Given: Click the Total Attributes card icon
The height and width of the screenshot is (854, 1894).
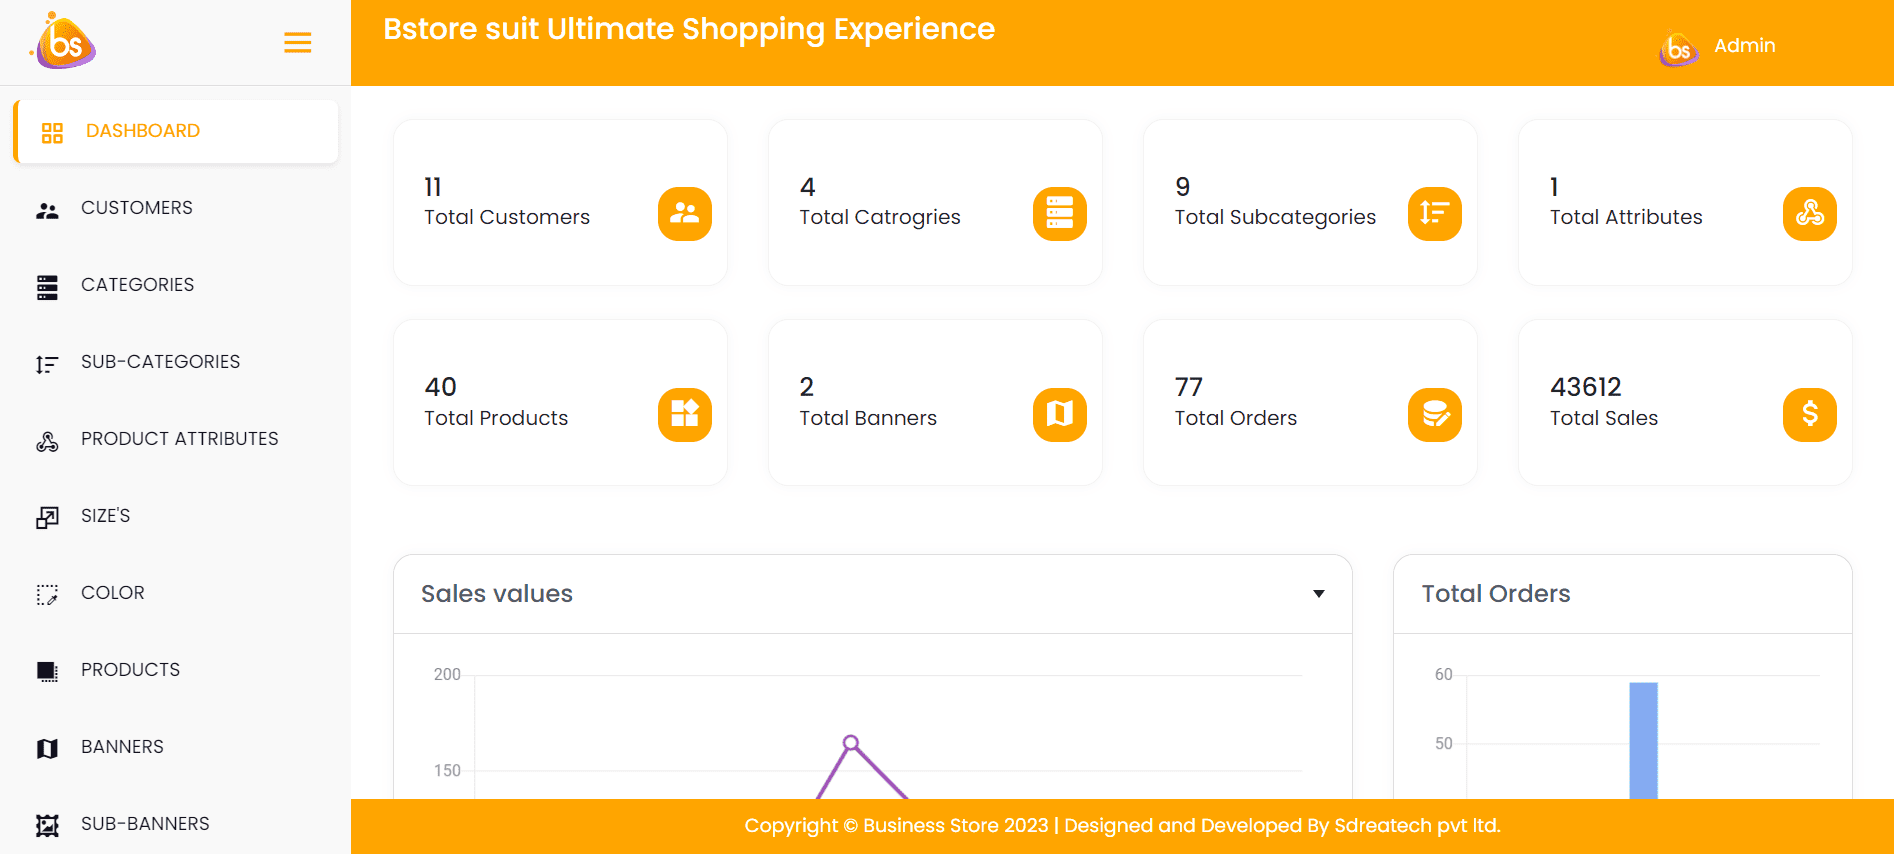Looking at the screenshot, I should [x=1810, y=213].
